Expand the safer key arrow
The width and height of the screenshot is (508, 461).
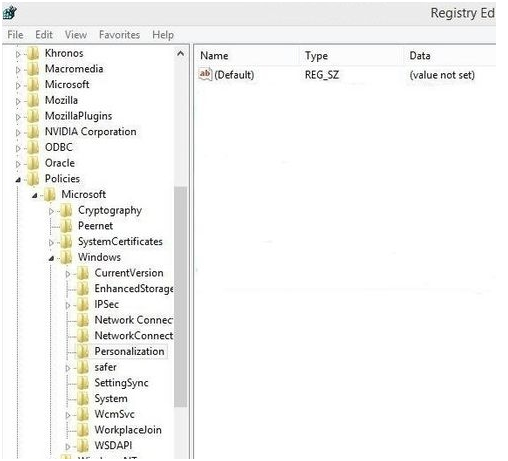68,368
